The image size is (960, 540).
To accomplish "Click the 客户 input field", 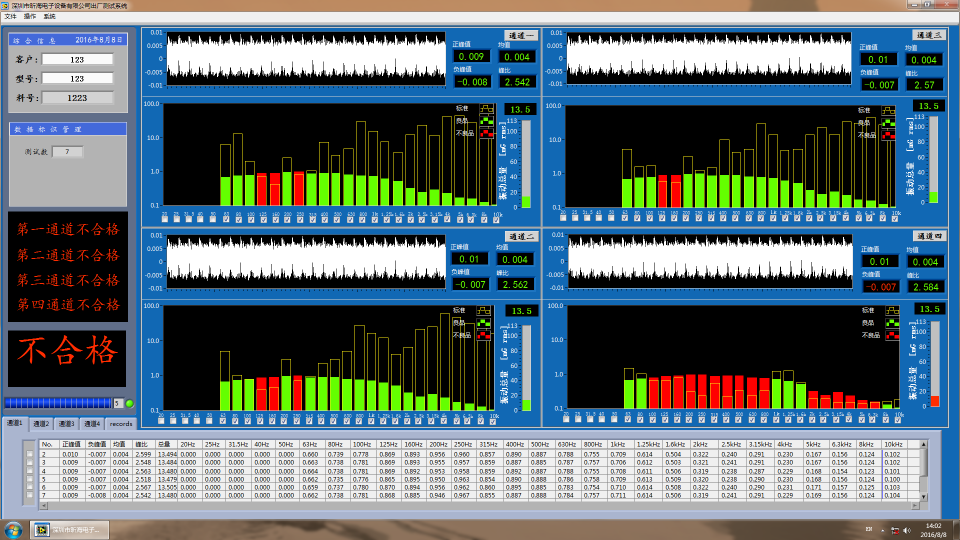I will tap(77, 59).
